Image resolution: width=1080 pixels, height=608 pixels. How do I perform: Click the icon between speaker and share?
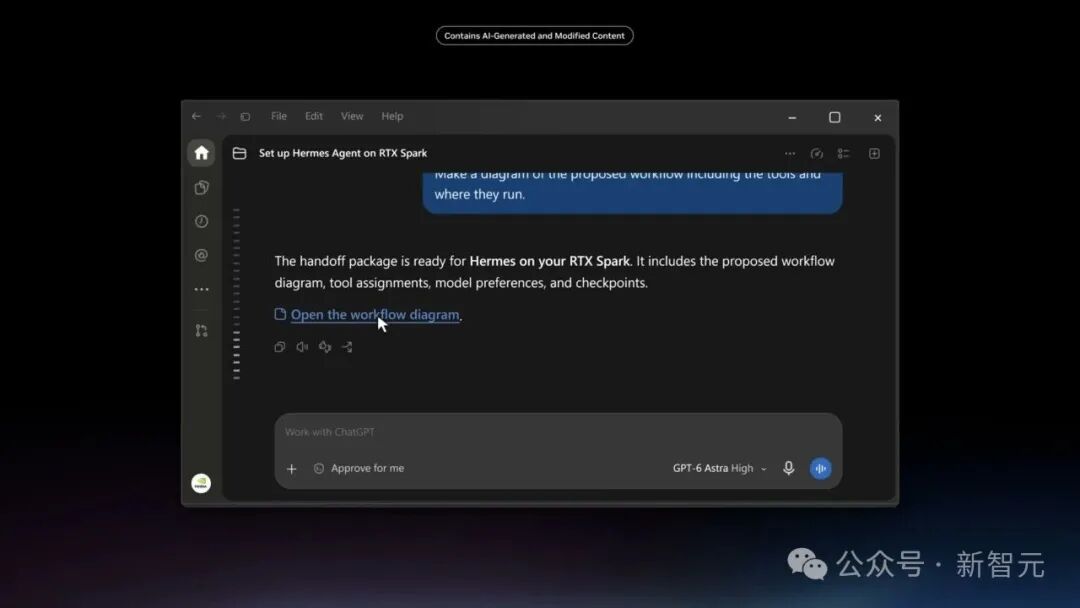pos(325,347)
